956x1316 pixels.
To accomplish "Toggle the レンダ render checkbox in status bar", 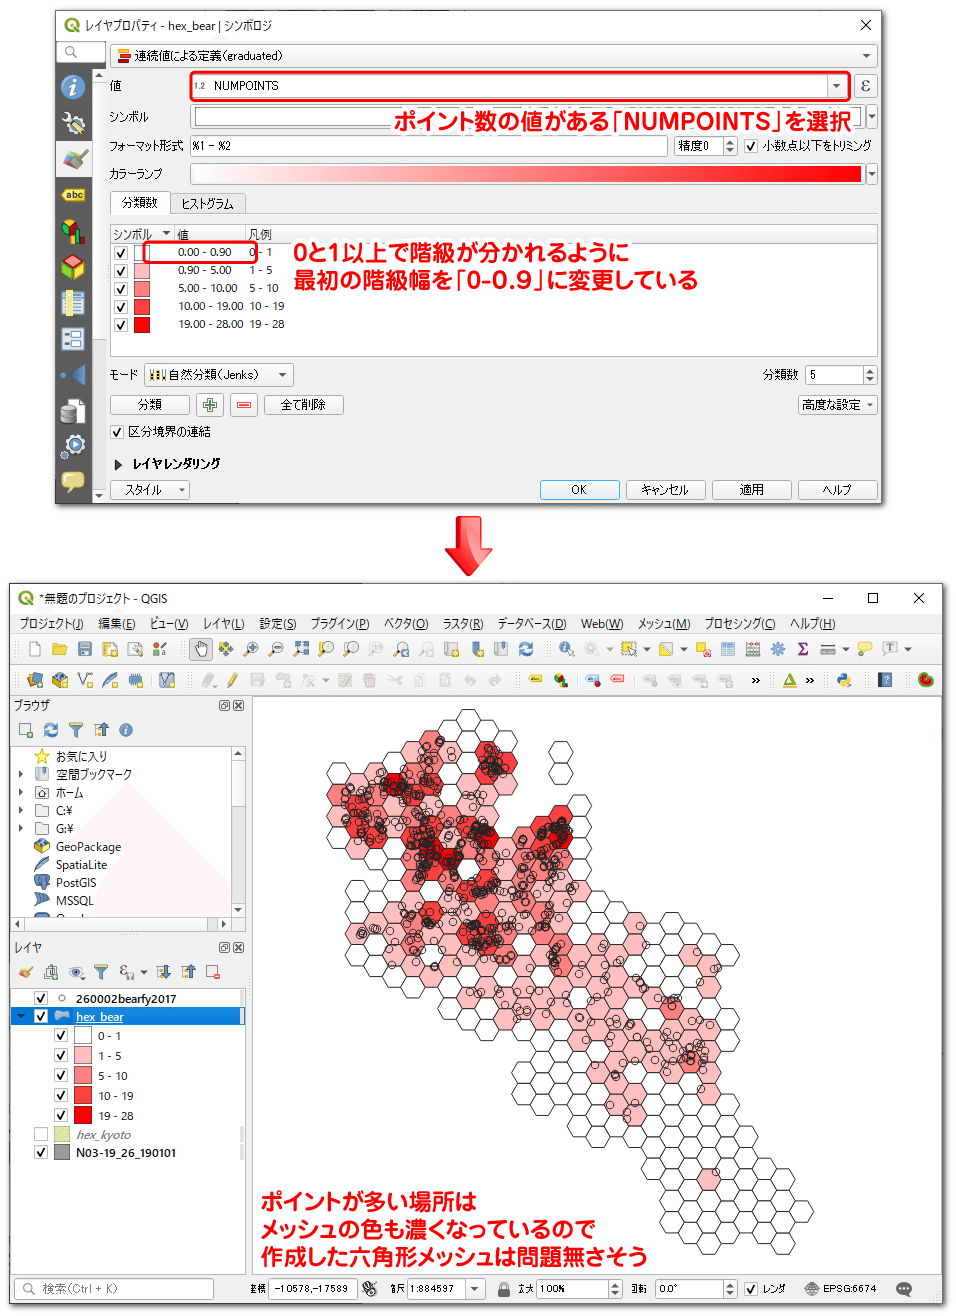I will click(x=751, y=1289).
